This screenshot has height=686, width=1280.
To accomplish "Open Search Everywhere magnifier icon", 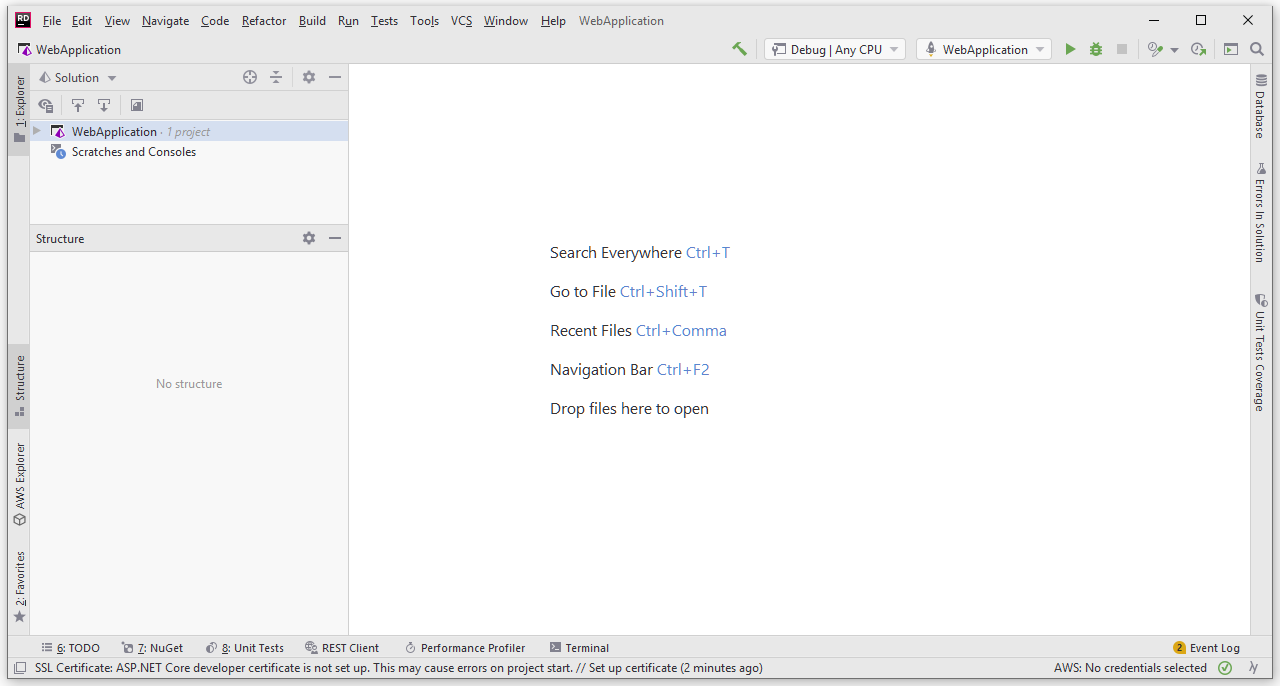I will click(x=1257, y=49).
